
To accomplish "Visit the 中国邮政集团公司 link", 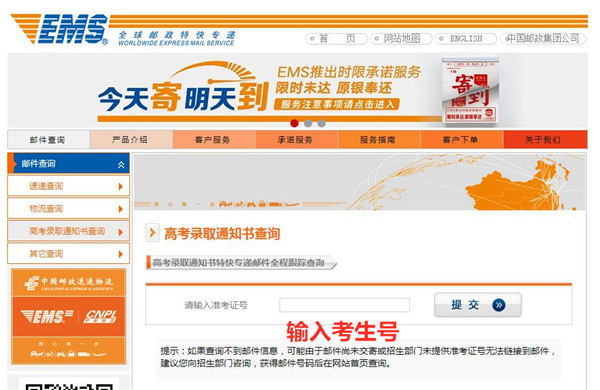I will (x=543, y=39).
